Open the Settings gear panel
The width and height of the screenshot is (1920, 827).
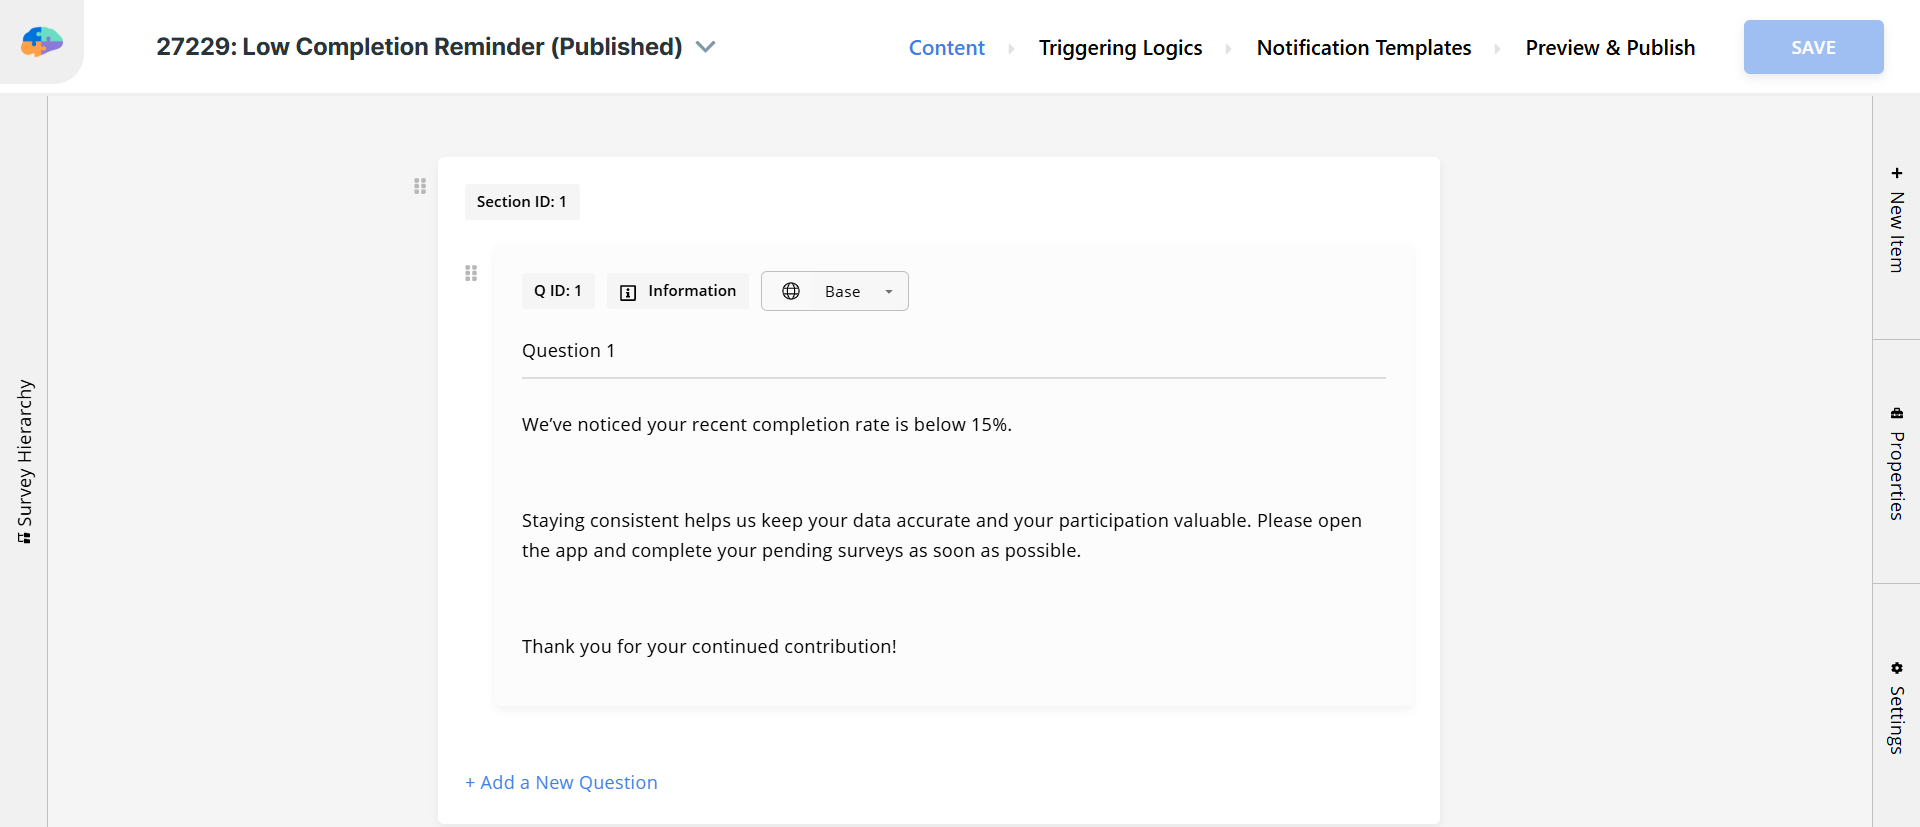(x=1896, y=706)
